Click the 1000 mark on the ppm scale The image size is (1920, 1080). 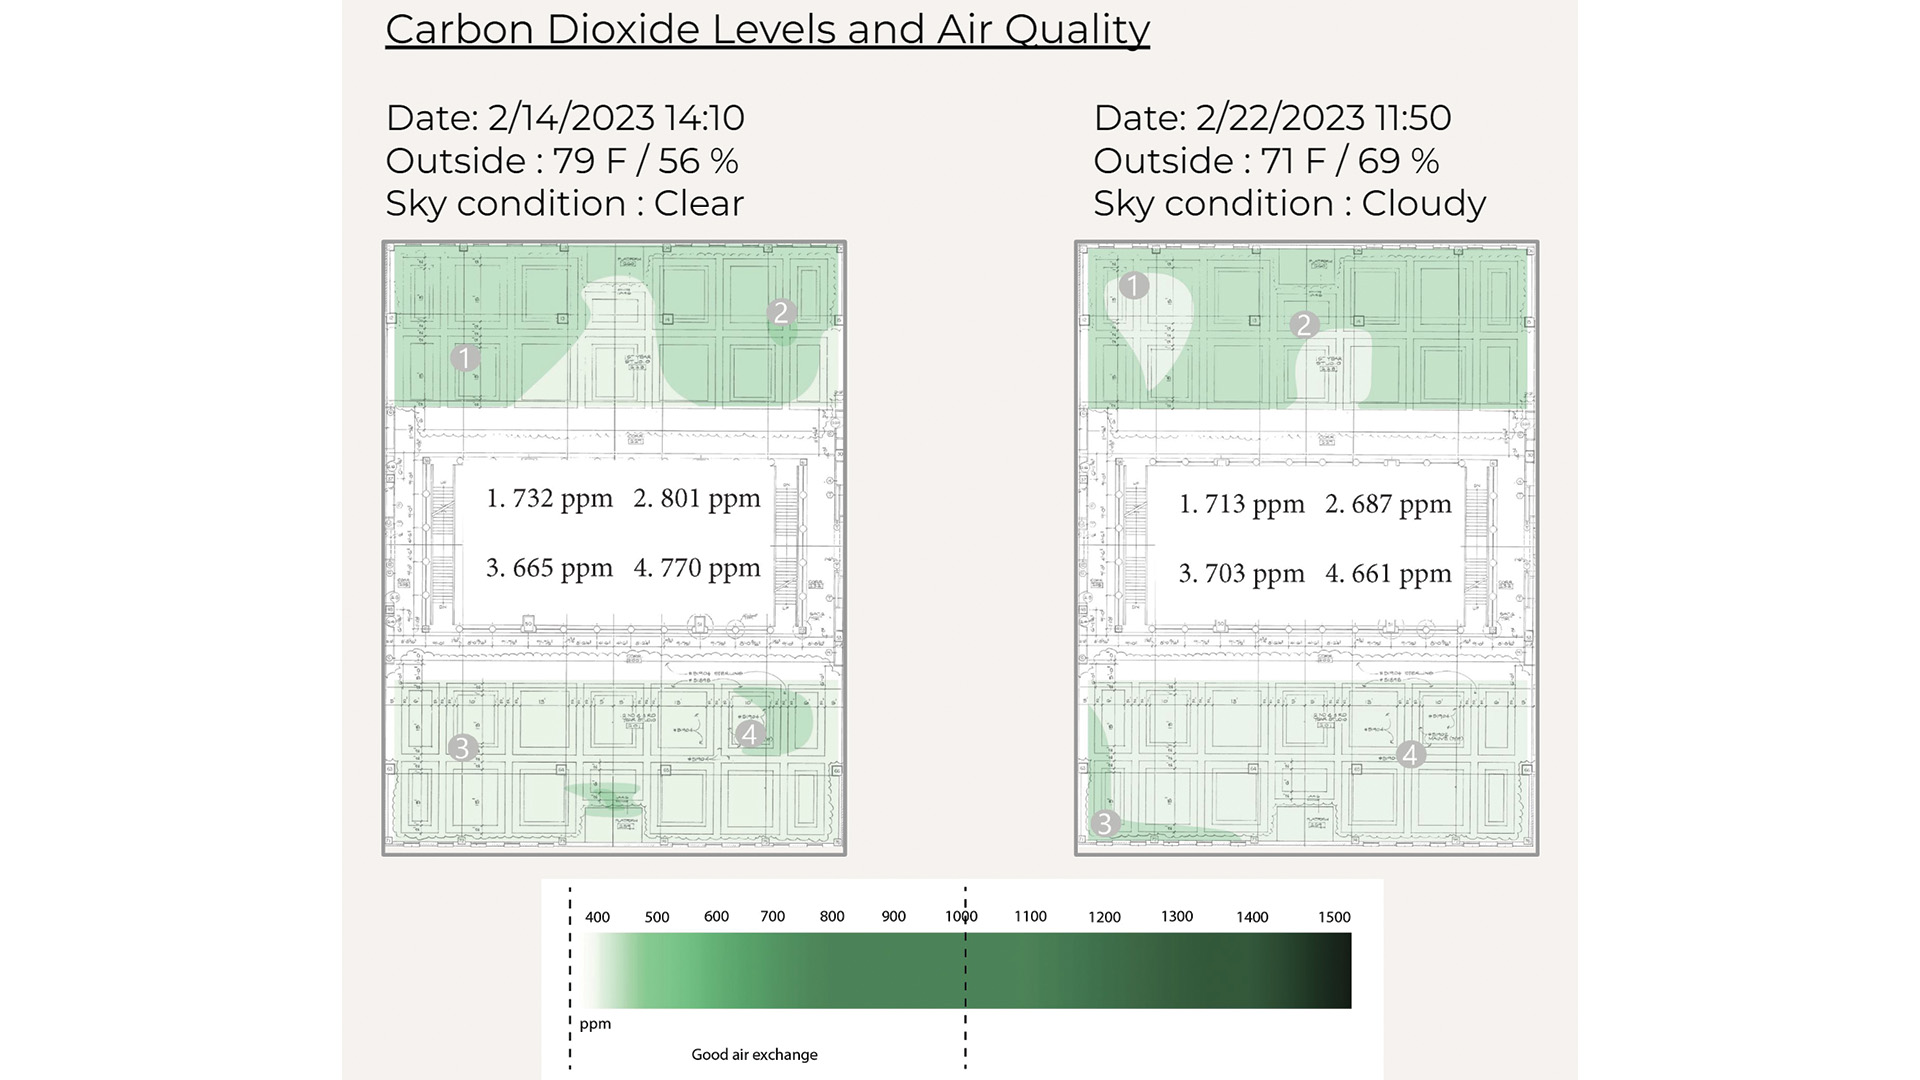962,916
